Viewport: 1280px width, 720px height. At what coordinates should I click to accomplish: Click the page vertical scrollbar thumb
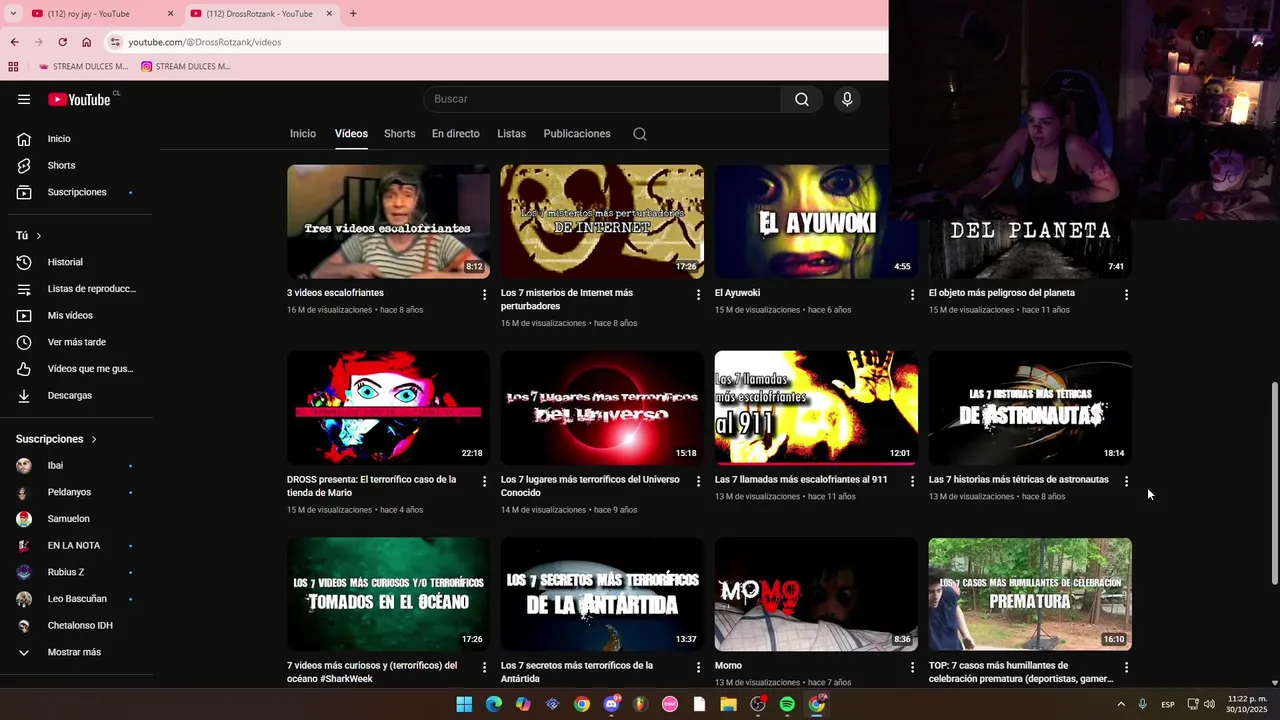1274,484
